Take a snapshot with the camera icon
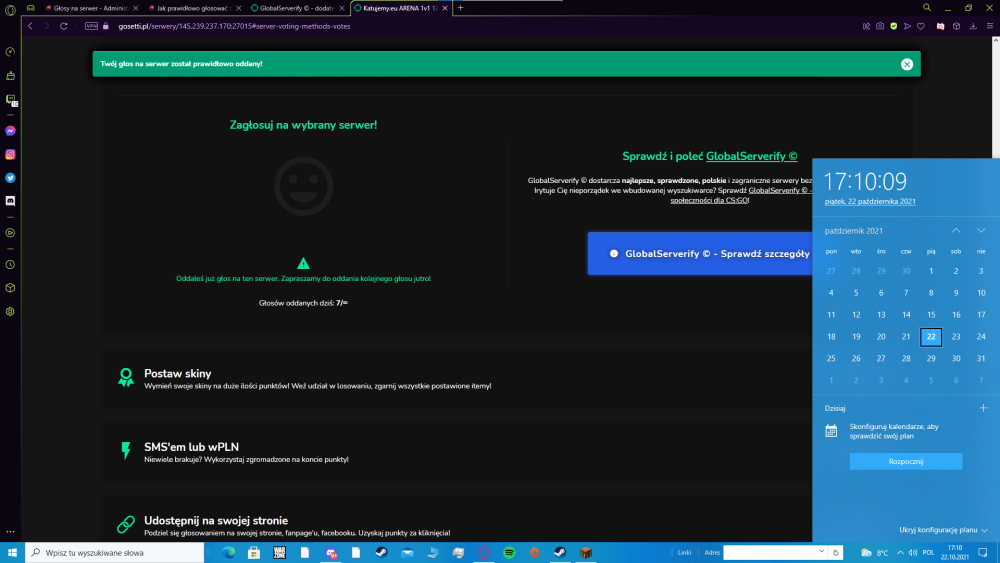 click(880, 26)
